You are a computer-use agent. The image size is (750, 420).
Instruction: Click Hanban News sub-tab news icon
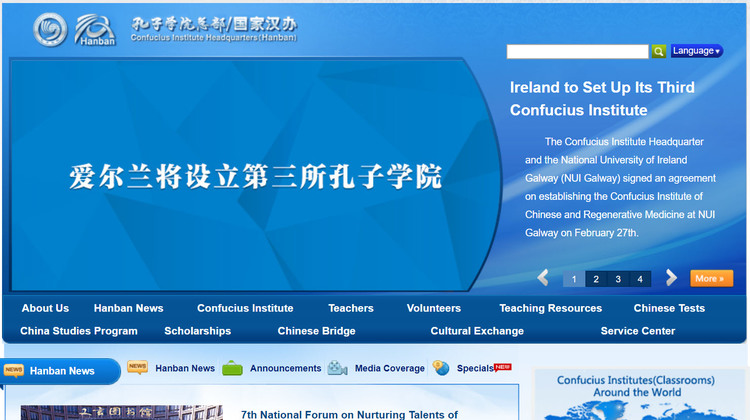(x=137, y=367)
